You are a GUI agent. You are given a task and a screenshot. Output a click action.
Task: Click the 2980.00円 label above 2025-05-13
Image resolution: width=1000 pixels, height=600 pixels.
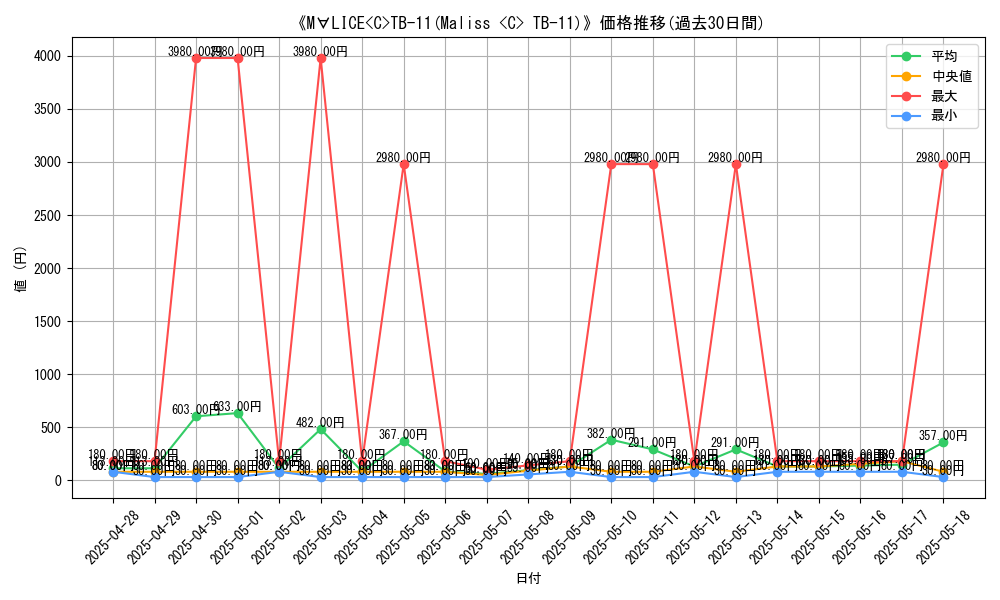[735, 157]
